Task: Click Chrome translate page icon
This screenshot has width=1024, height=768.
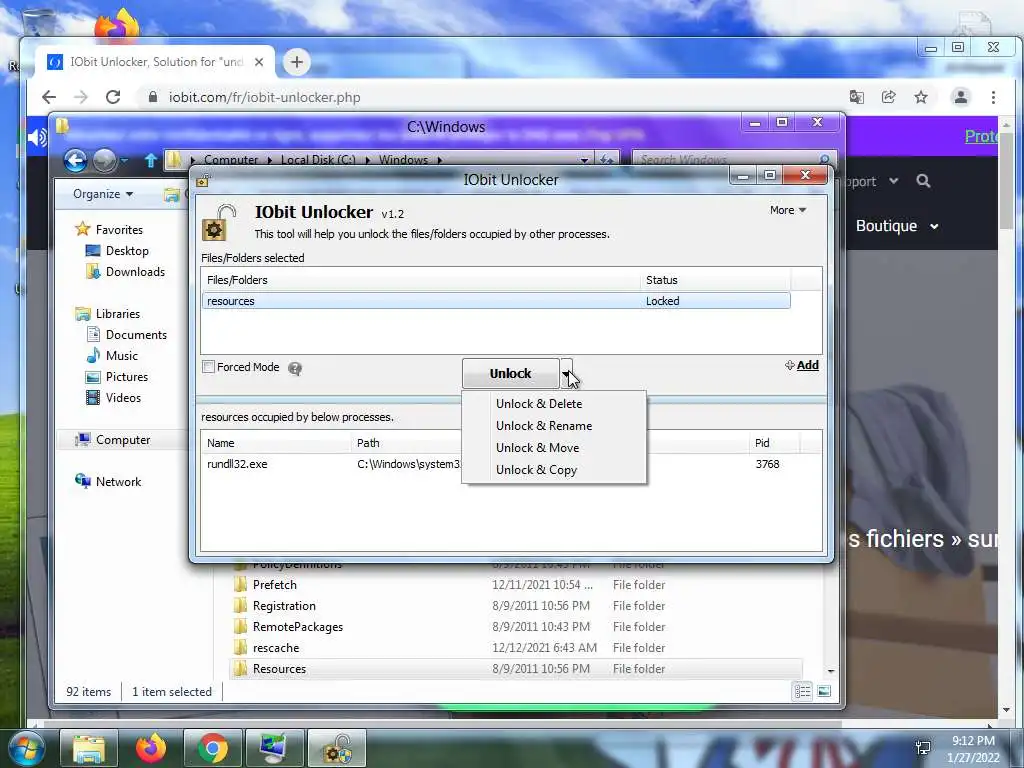Action: click(x=856, y=97)
